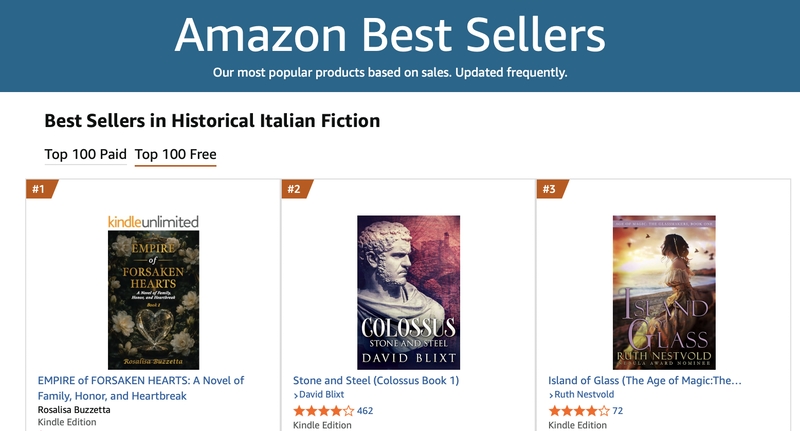800x431 pixels.
Task: Open the 462 reviews count link
Action: (365, 411)
